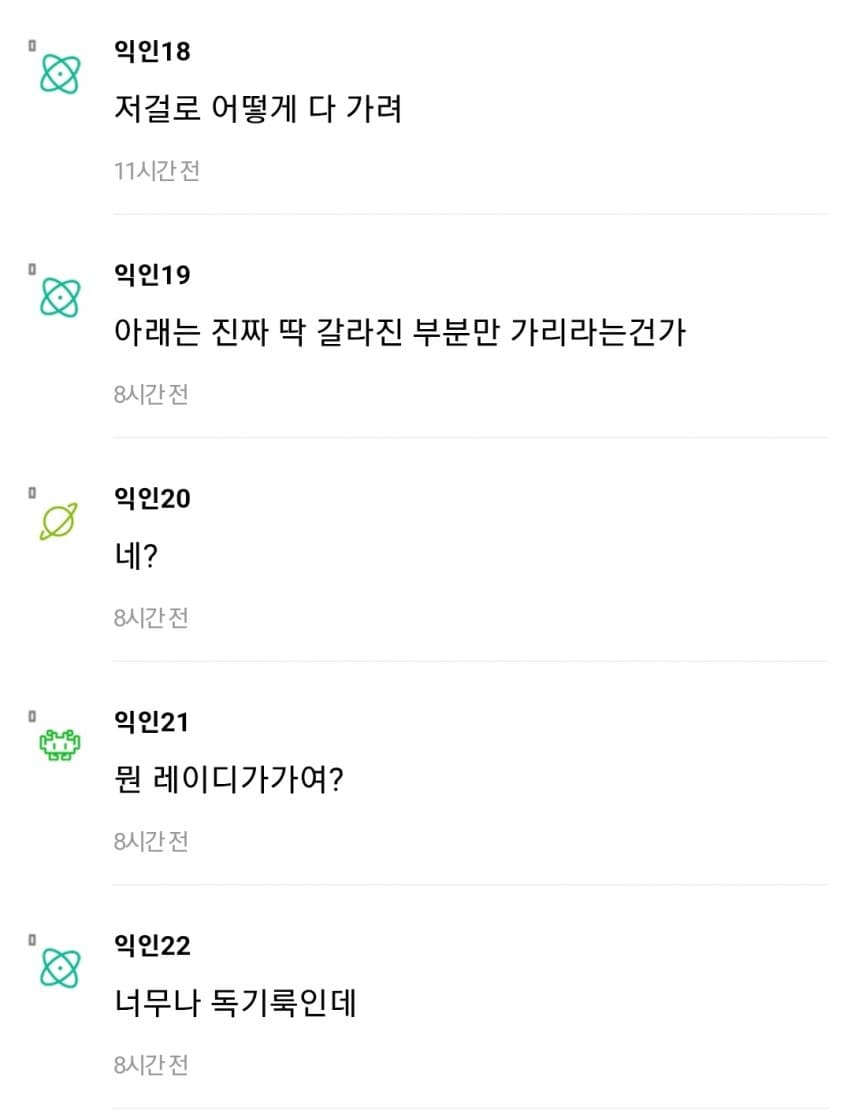
Task: Click the username 익인19
Action: [152, 275]
